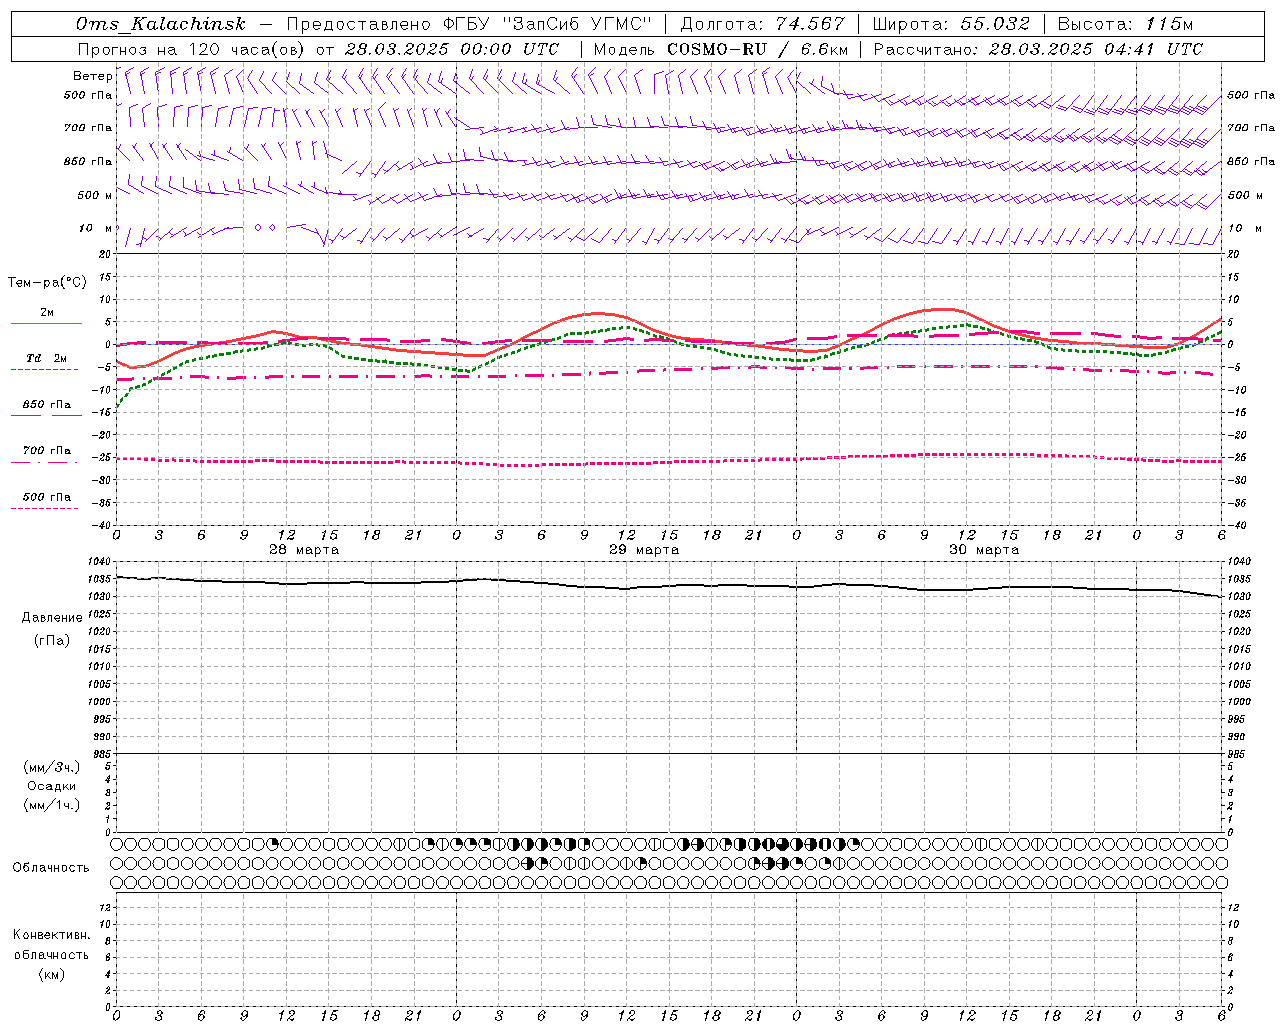Viewport: 1280px width, 1024px height.
Task: Click the Осадки panel label
Action: [52, 786]
